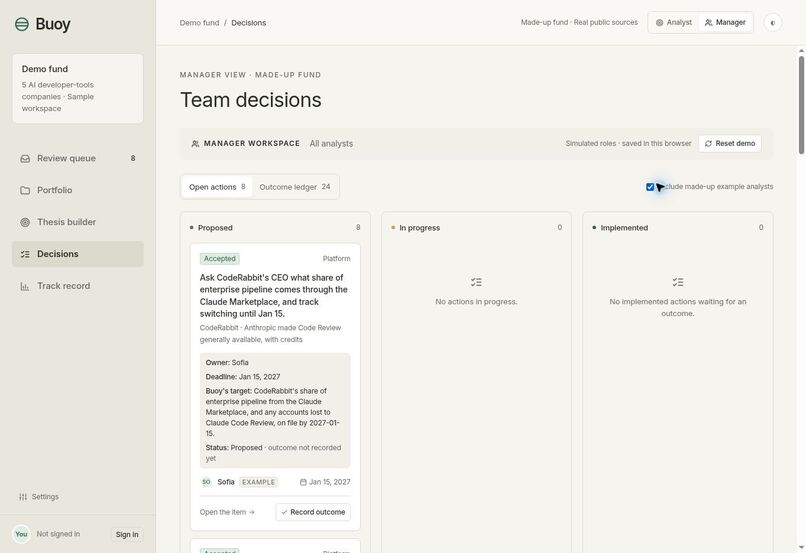Click the 'Not signed in' label
Image resolution: width=806 pixels, height=553 pixels.
point(58,534)
